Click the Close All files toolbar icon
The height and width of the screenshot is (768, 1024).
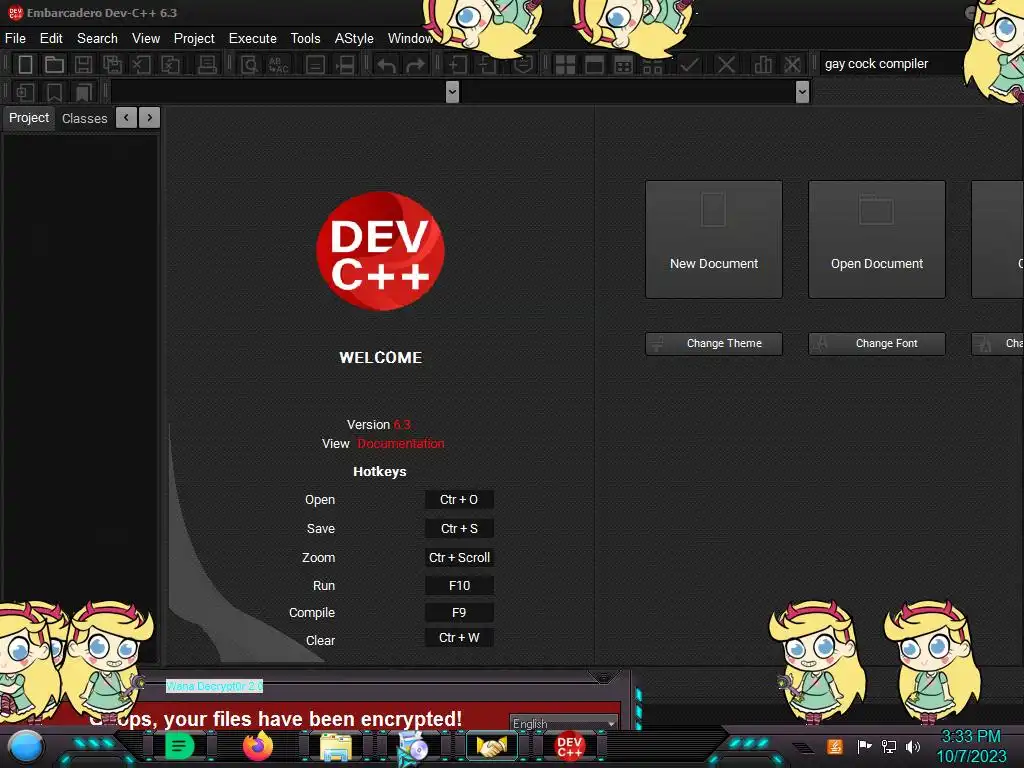tap(170, 65)
